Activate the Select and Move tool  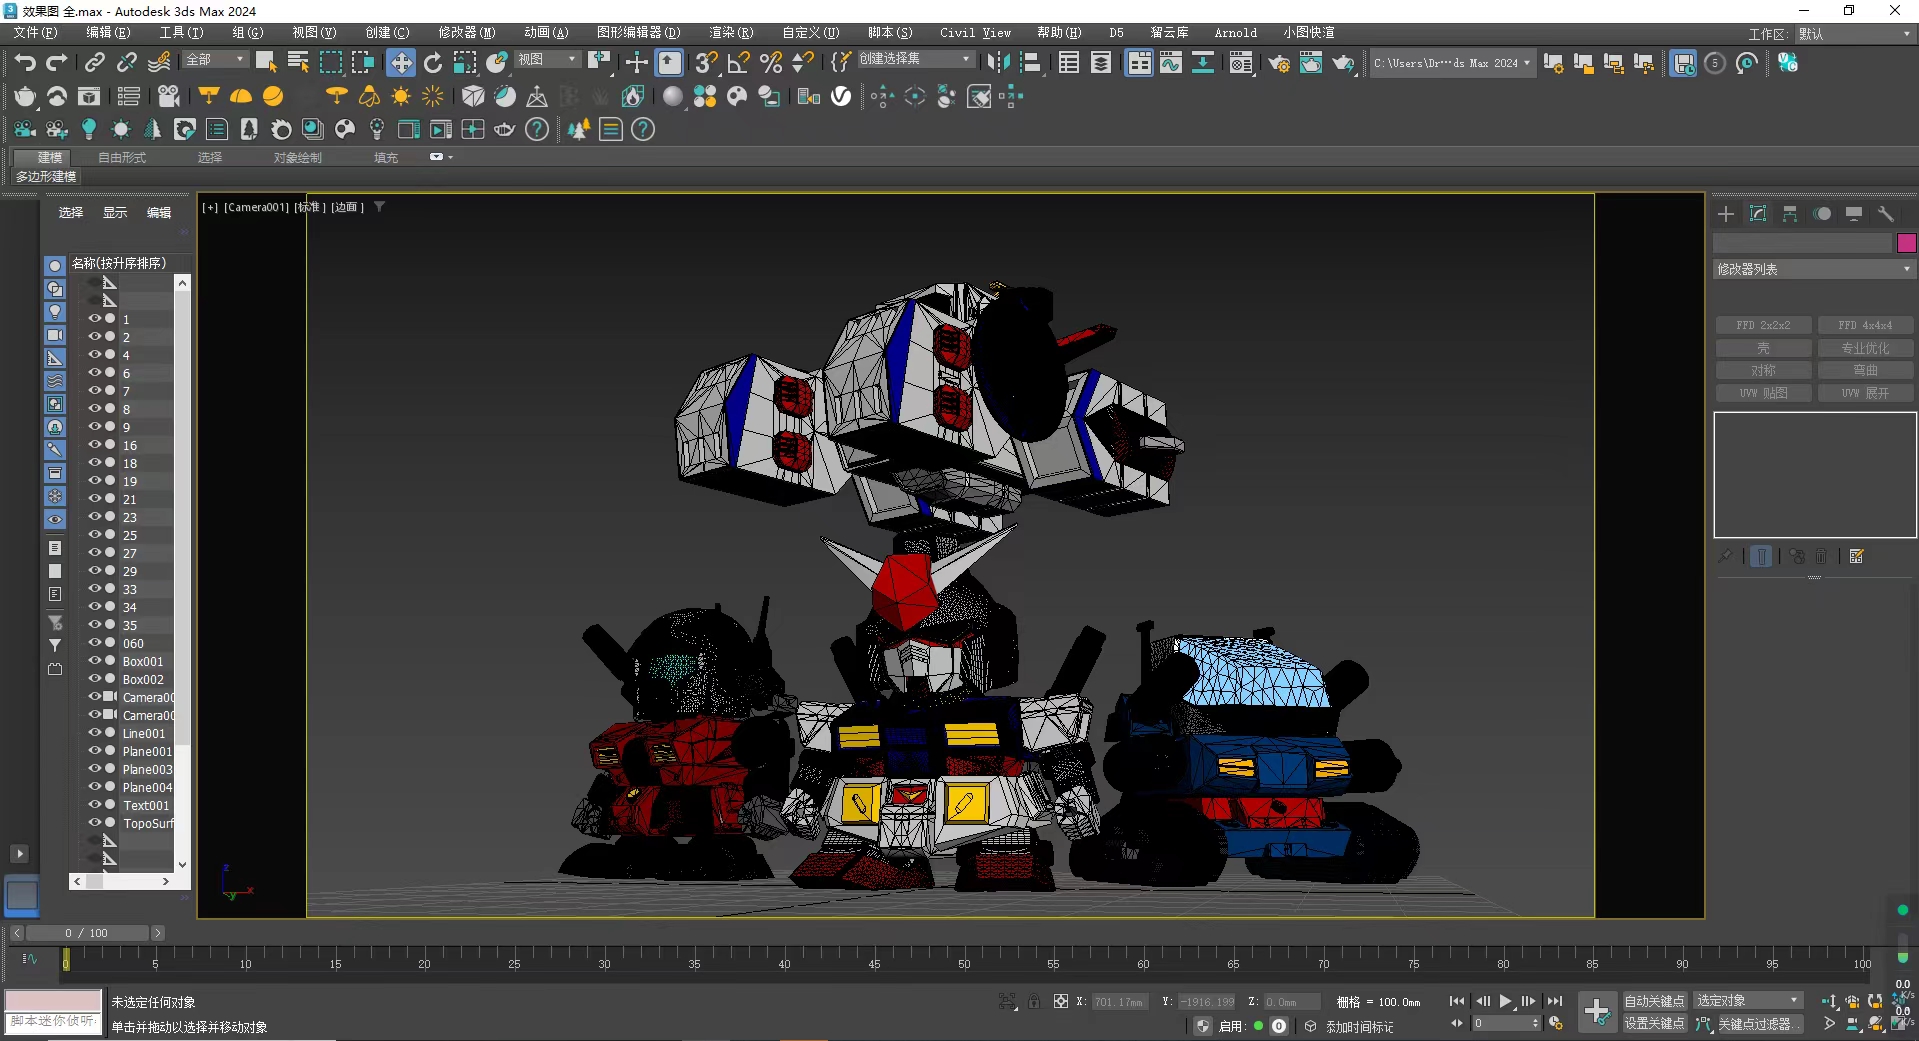pos(401,63)
